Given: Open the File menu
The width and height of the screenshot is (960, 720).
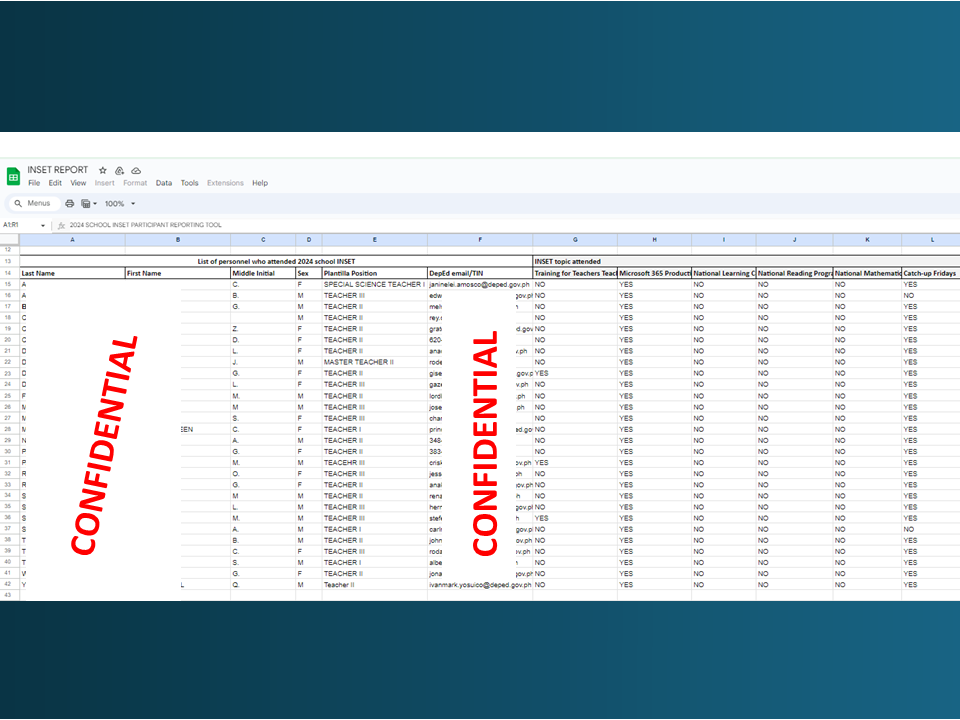Looking at the screenshot, I should tap(34, 183).
